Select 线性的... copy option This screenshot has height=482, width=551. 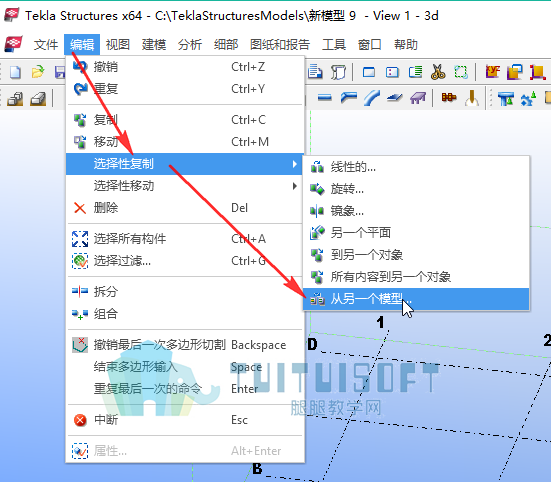pos(416,167)
